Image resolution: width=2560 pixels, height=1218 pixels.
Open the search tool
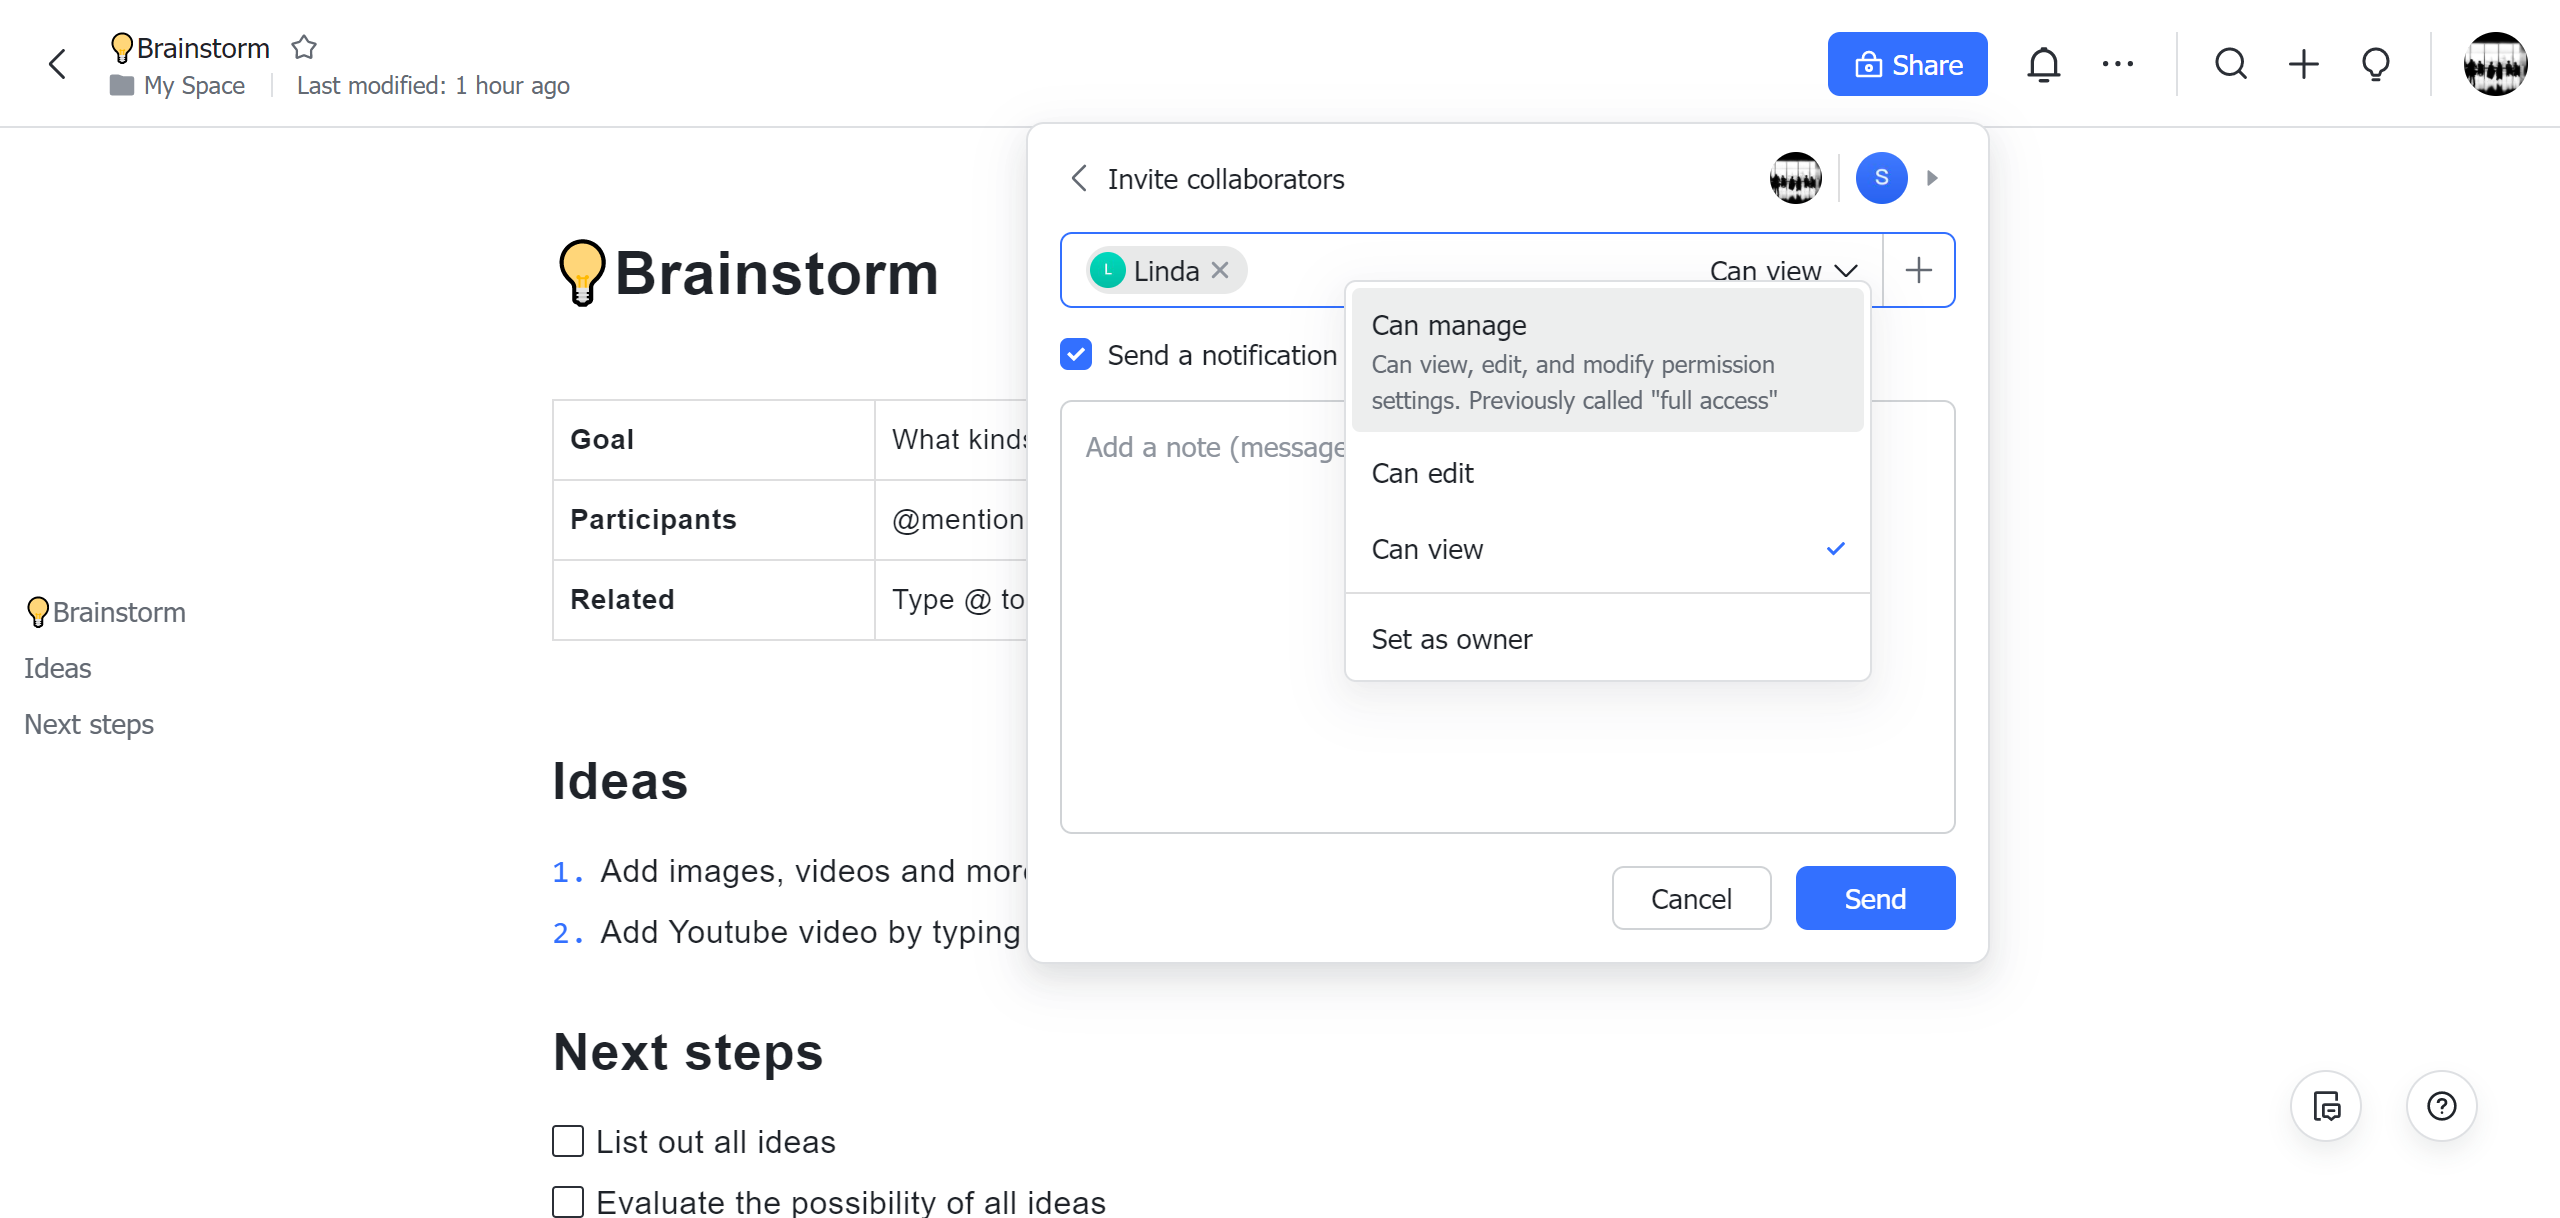click(2231, 63)
